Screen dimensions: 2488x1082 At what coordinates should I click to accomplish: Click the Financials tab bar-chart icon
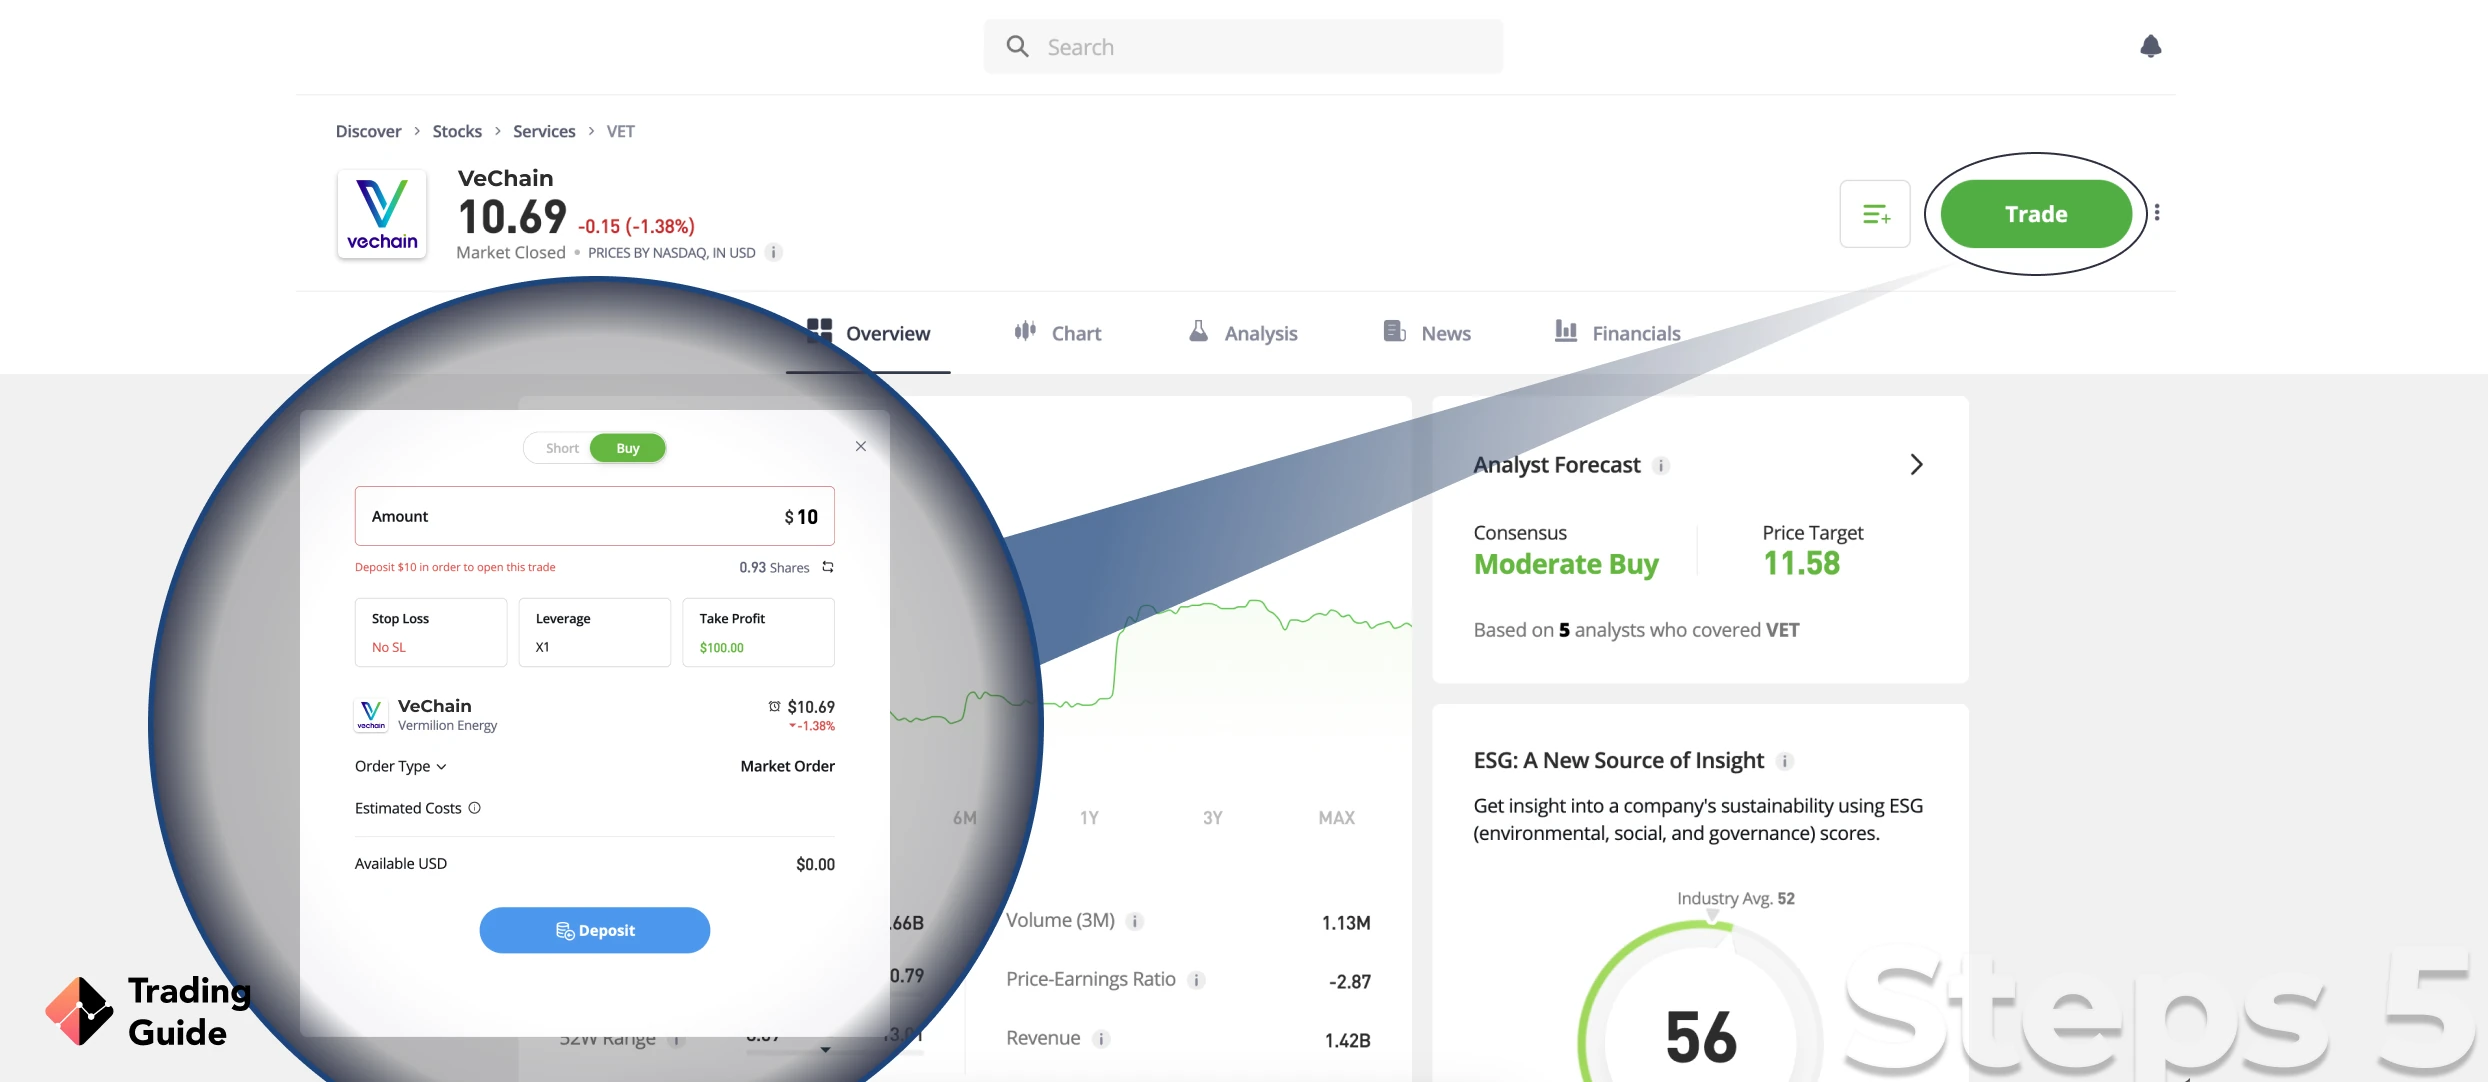[x=1566, y=331]
